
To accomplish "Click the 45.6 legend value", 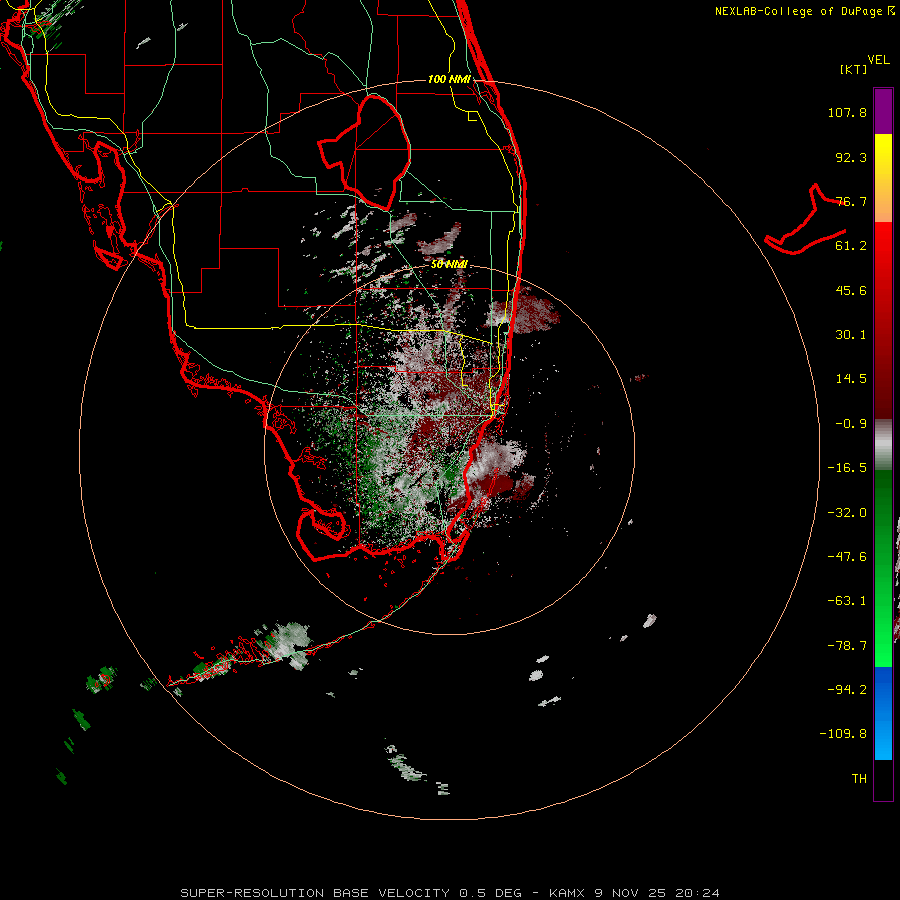I will pyautogui.click(x=851, y=290).
